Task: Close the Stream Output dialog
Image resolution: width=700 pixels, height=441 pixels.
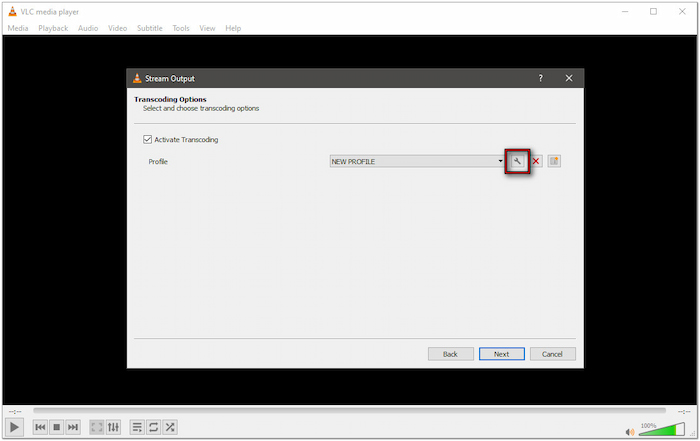Action: (569, 78)
